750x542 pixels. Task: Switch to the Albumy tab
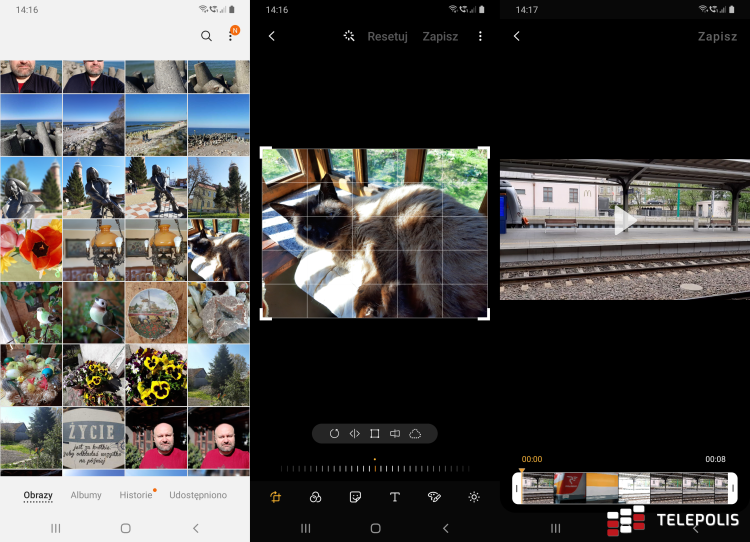coord(86,495)
